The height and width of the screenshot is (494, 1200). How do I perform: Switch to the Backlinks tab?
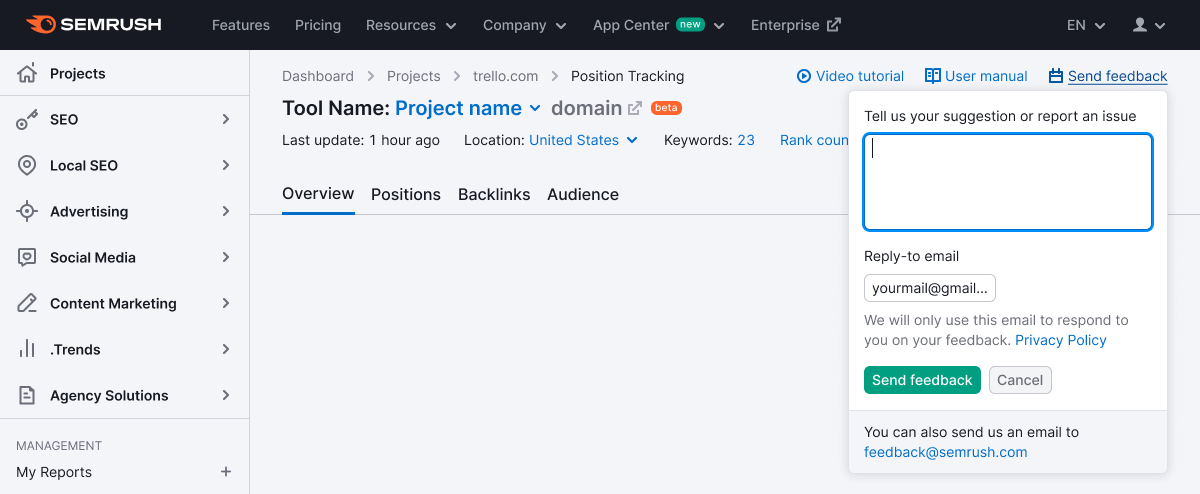pos(494,194)
